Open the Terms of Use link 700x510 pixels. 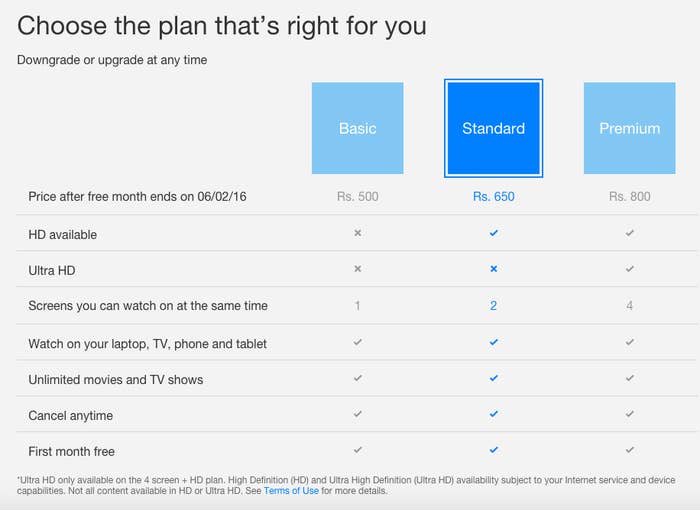(291, 490)
